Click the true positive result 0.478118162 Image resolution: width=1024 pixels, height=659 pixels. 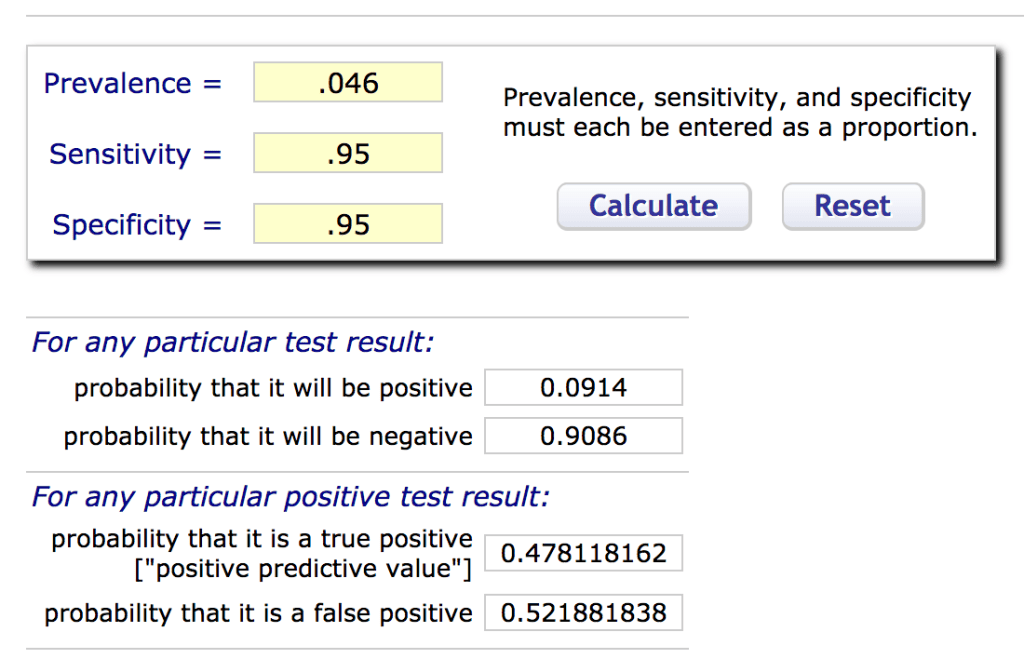pyautogui.click(x=583, y=553)
